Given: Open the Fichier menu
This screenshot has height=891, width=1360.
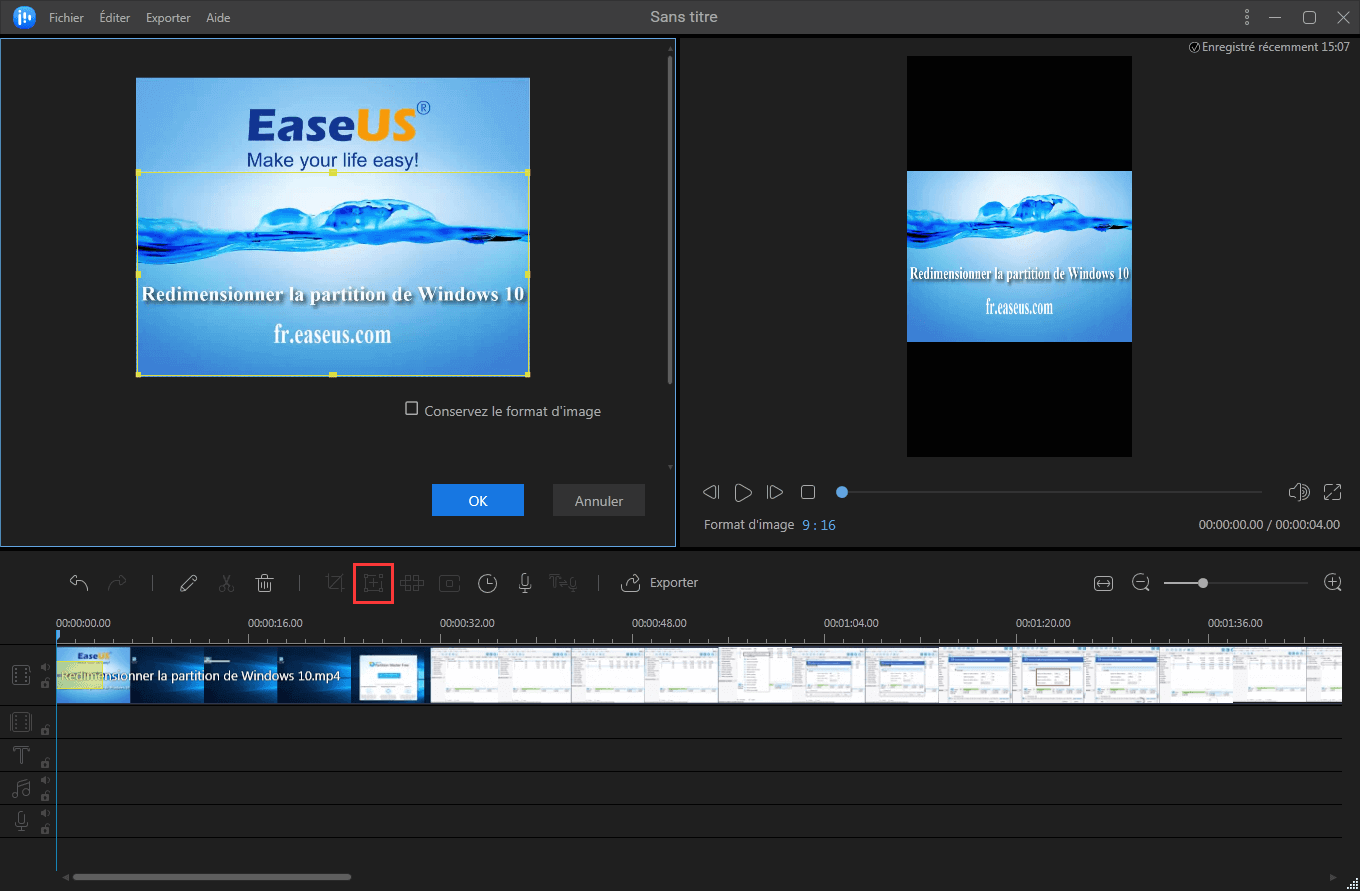Looking at the screenshot, I should (x=66, y=18).
